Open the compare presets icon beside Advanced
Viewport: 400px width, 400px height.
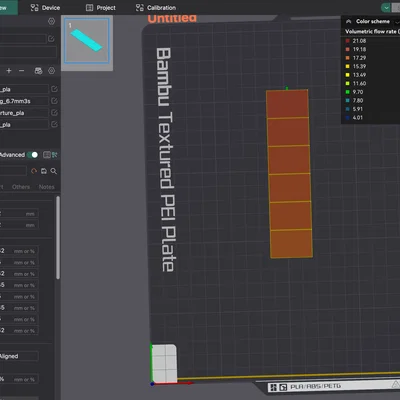pos(47,155)
